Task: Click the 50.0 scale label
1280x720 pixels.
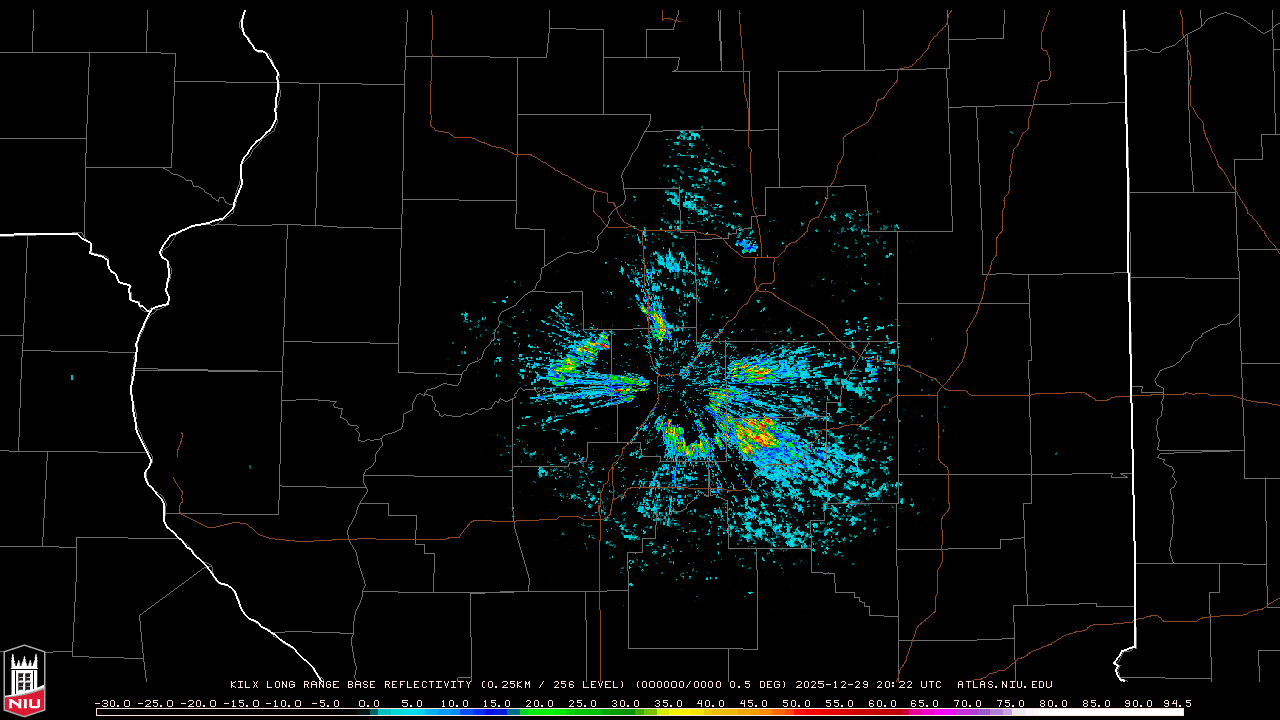Action: 798,703
